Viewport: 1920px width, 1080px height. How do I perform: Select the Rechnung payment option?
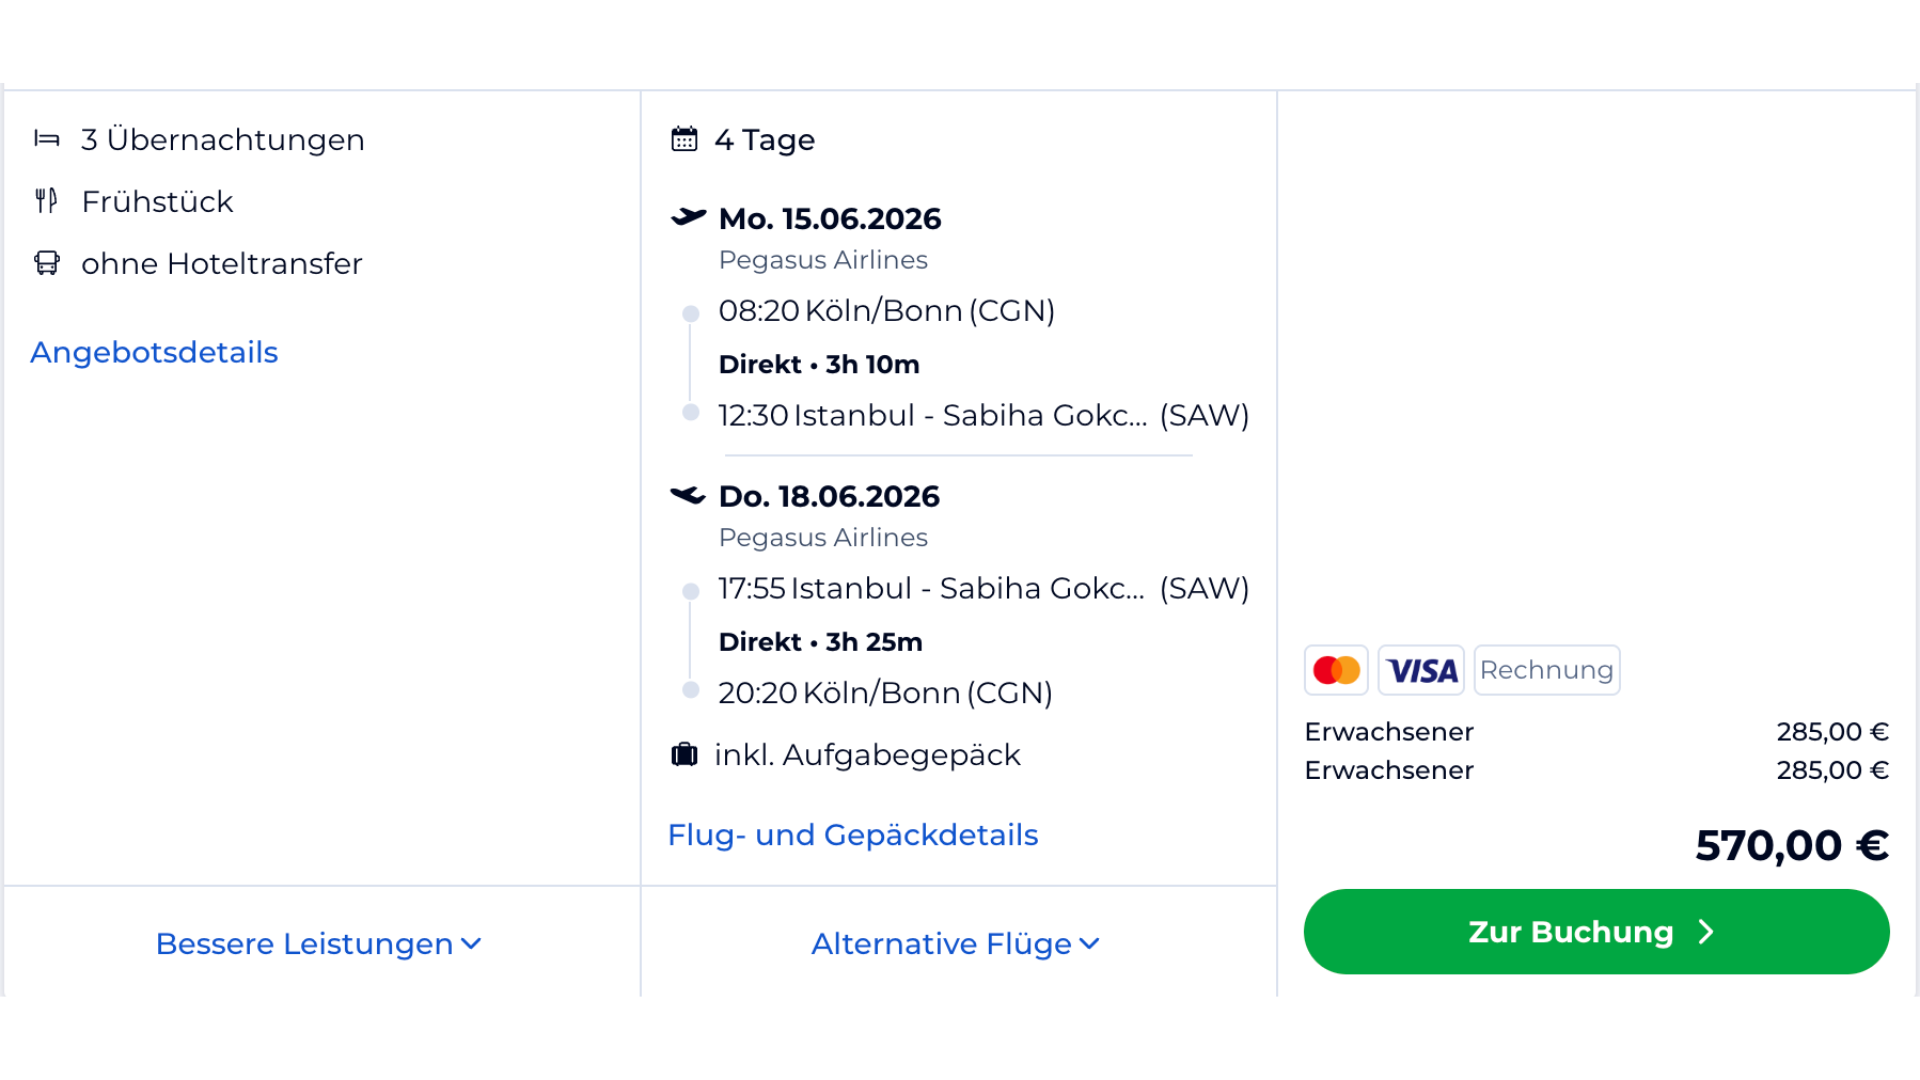tap(1547, 669)
